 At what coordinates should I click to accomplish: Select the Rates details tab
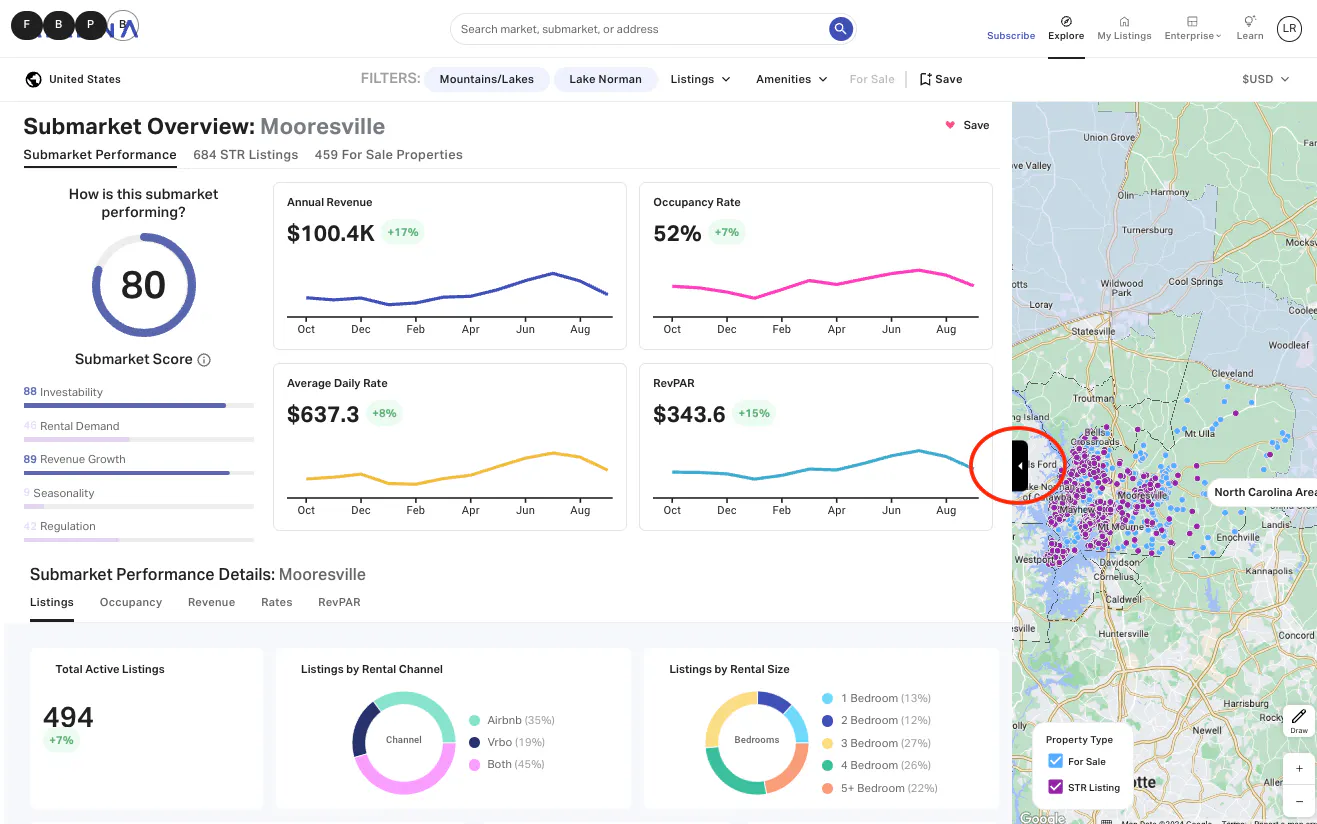[276, 602]
